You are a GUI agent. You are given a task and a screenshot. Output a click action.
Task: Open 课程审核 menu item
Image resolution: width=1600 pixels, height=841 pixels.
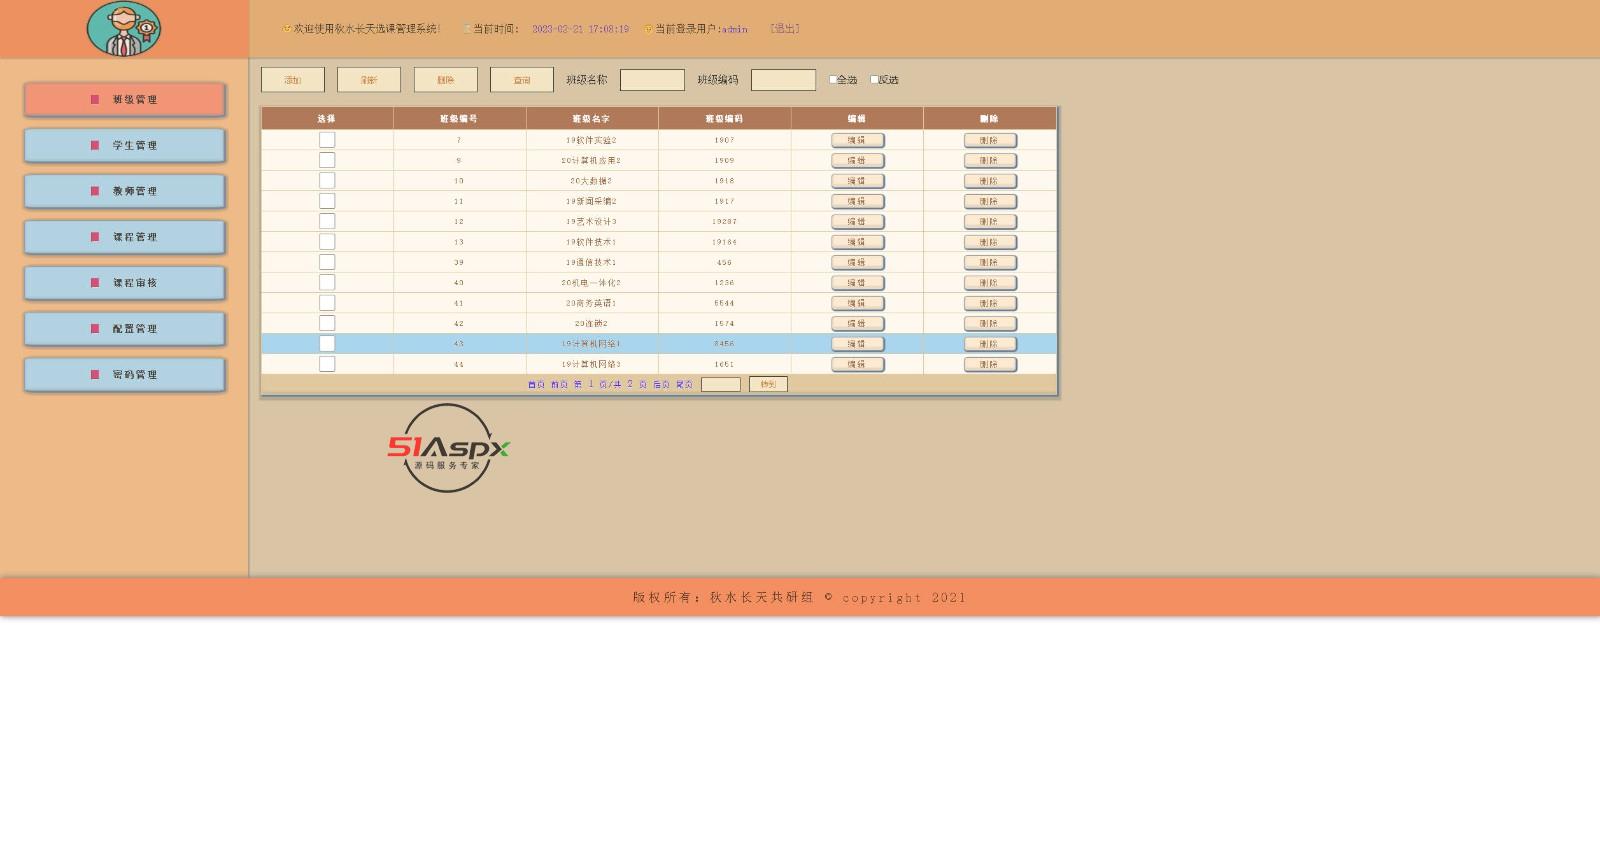(x=125, y=283)
